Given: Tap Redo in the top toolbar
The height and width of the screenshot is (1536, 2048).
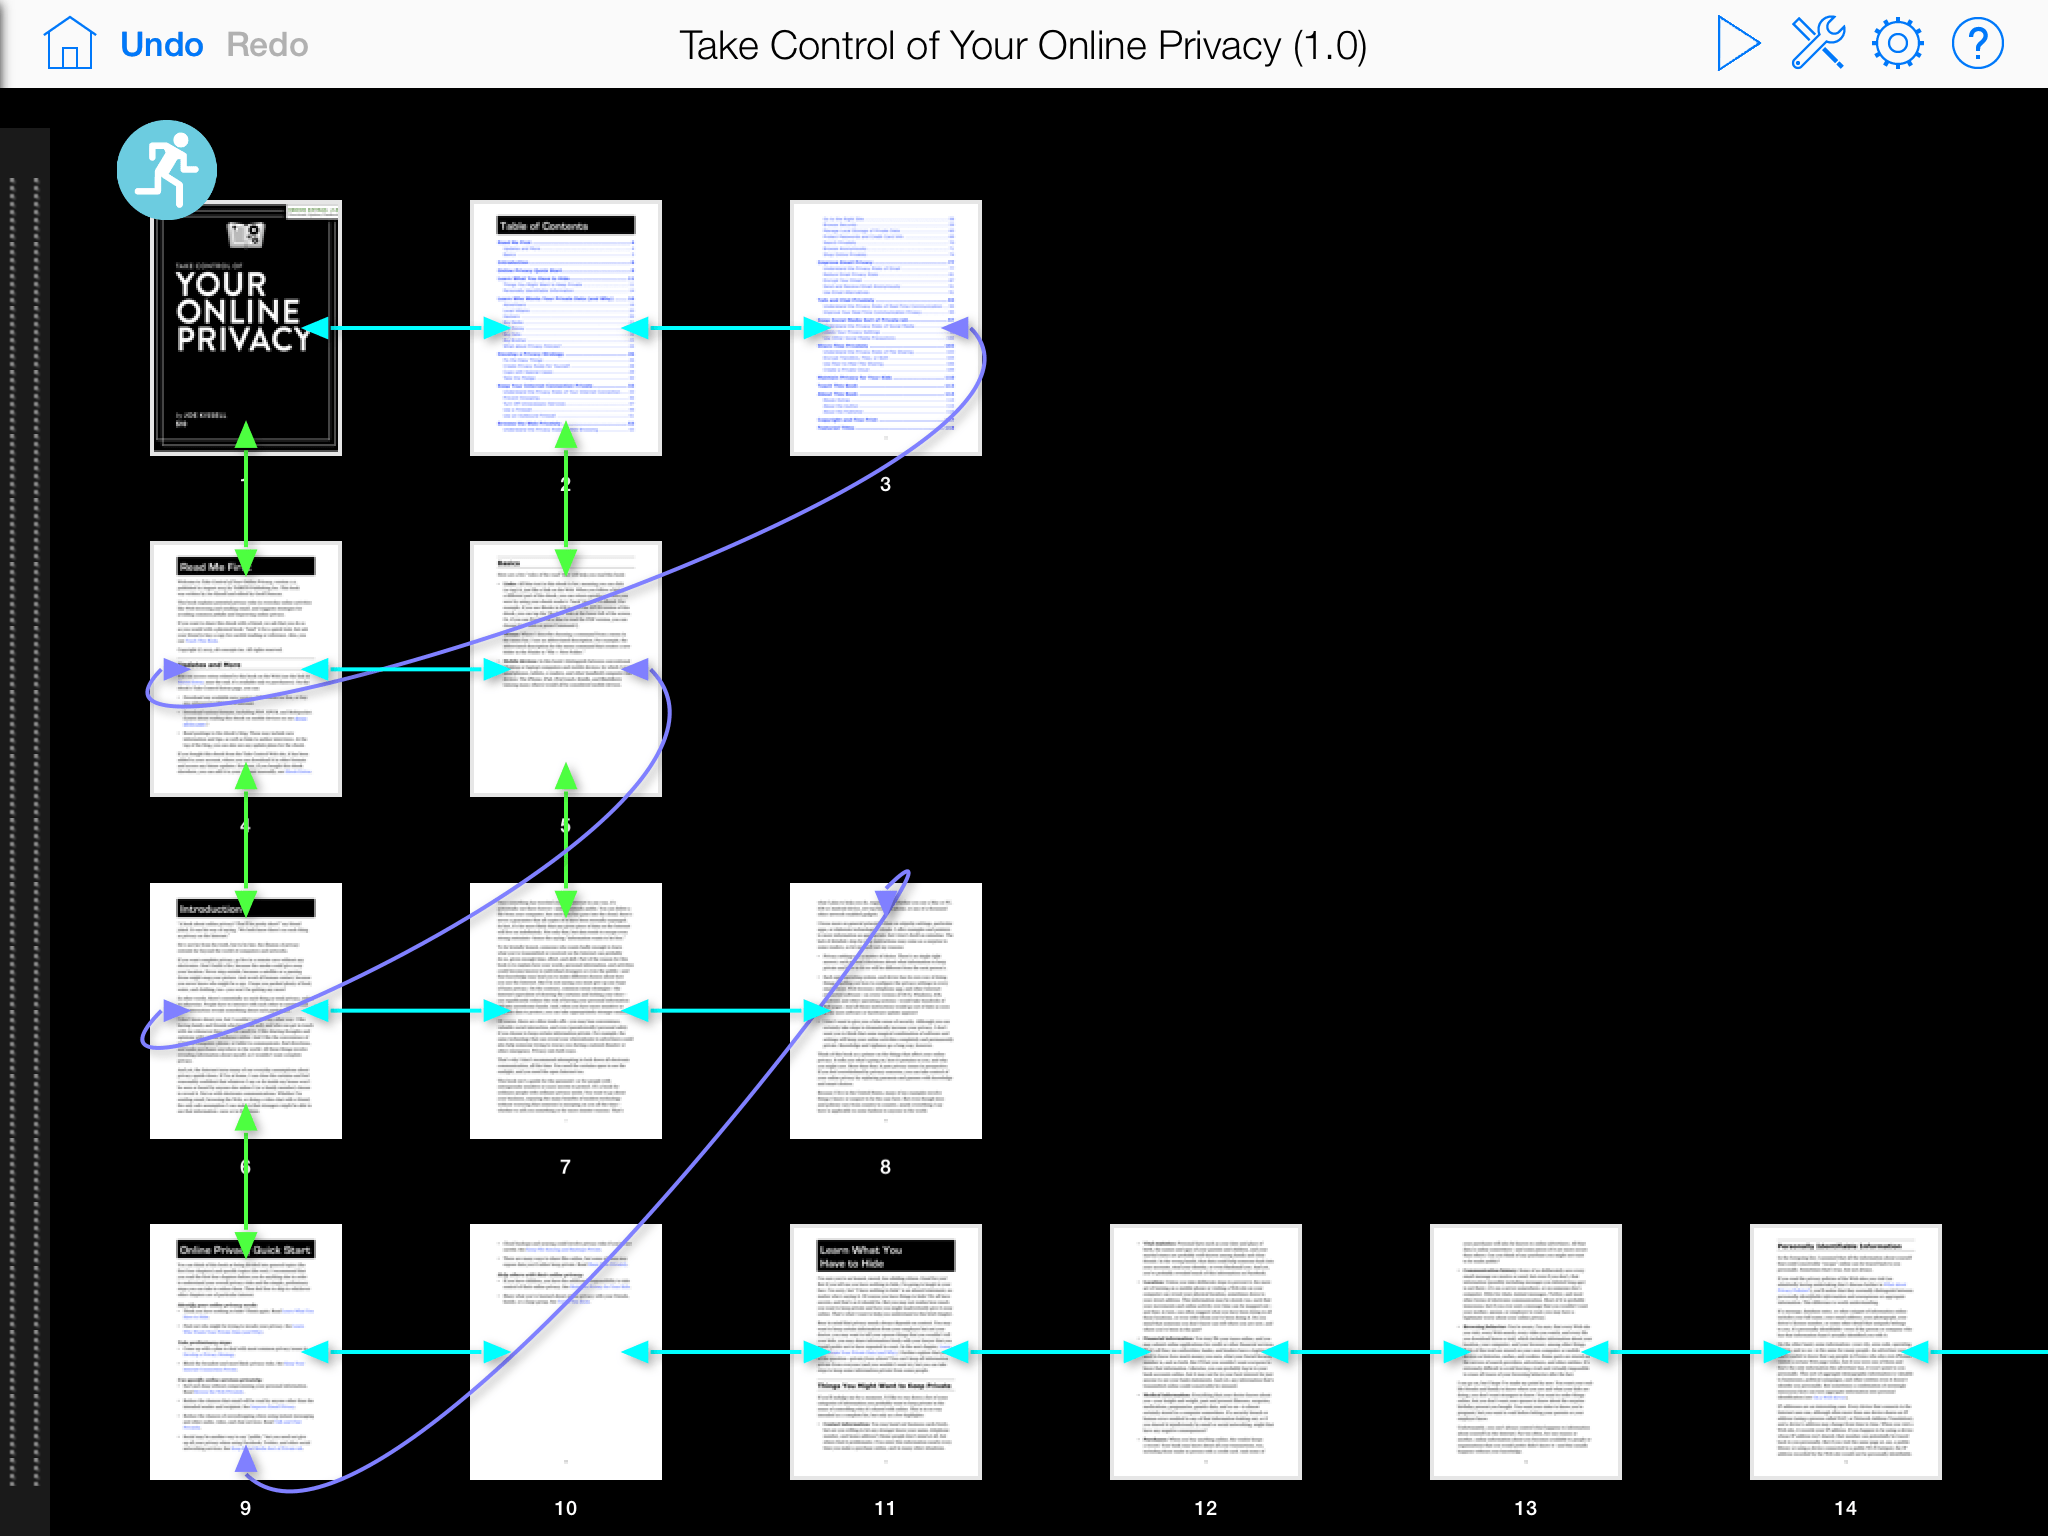Looking at the screenshot, I should [267, 43].
